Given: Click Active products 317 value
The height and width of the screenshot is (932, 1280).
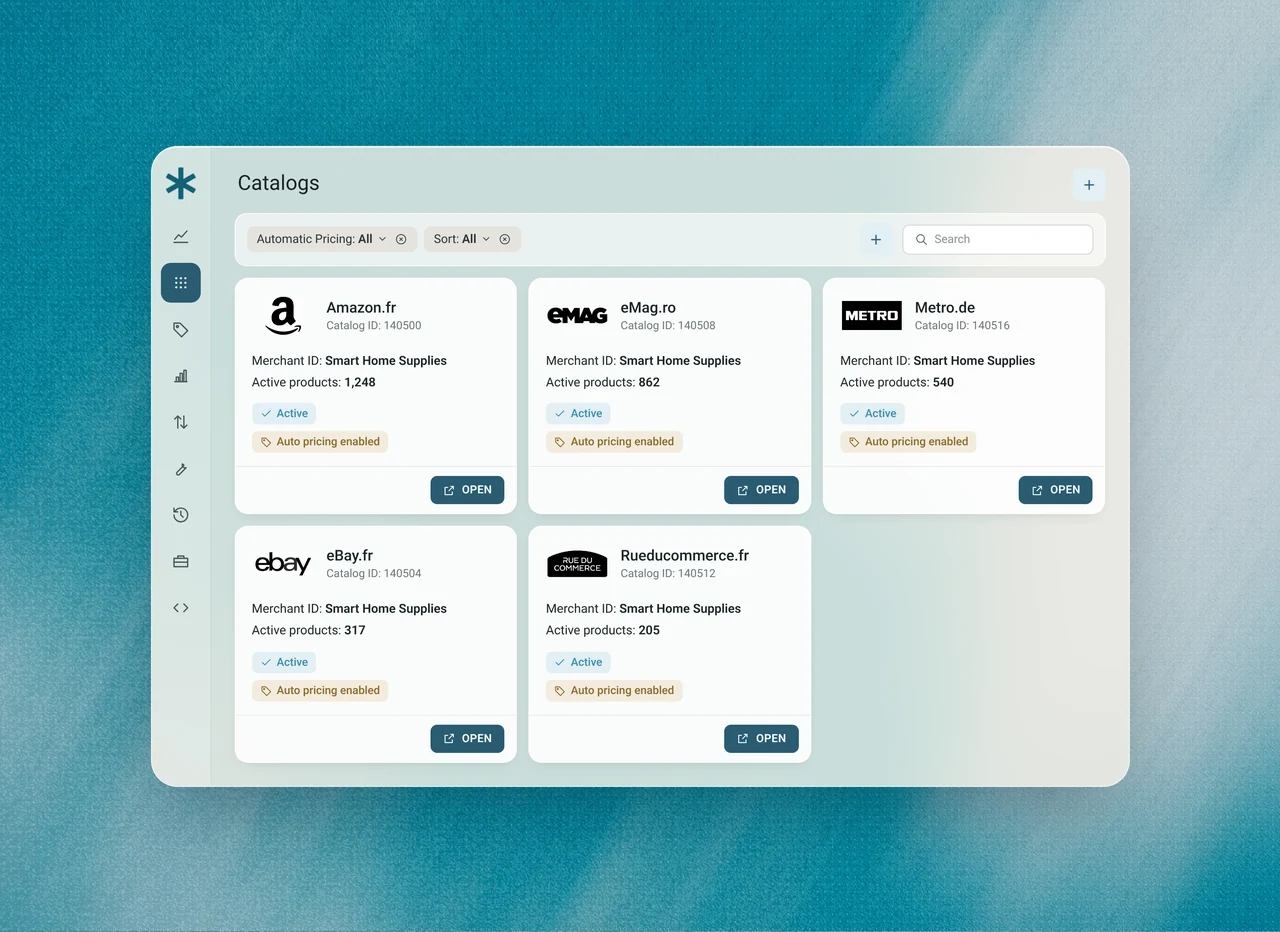Looking at the screenshot, I should click(355, 630).
